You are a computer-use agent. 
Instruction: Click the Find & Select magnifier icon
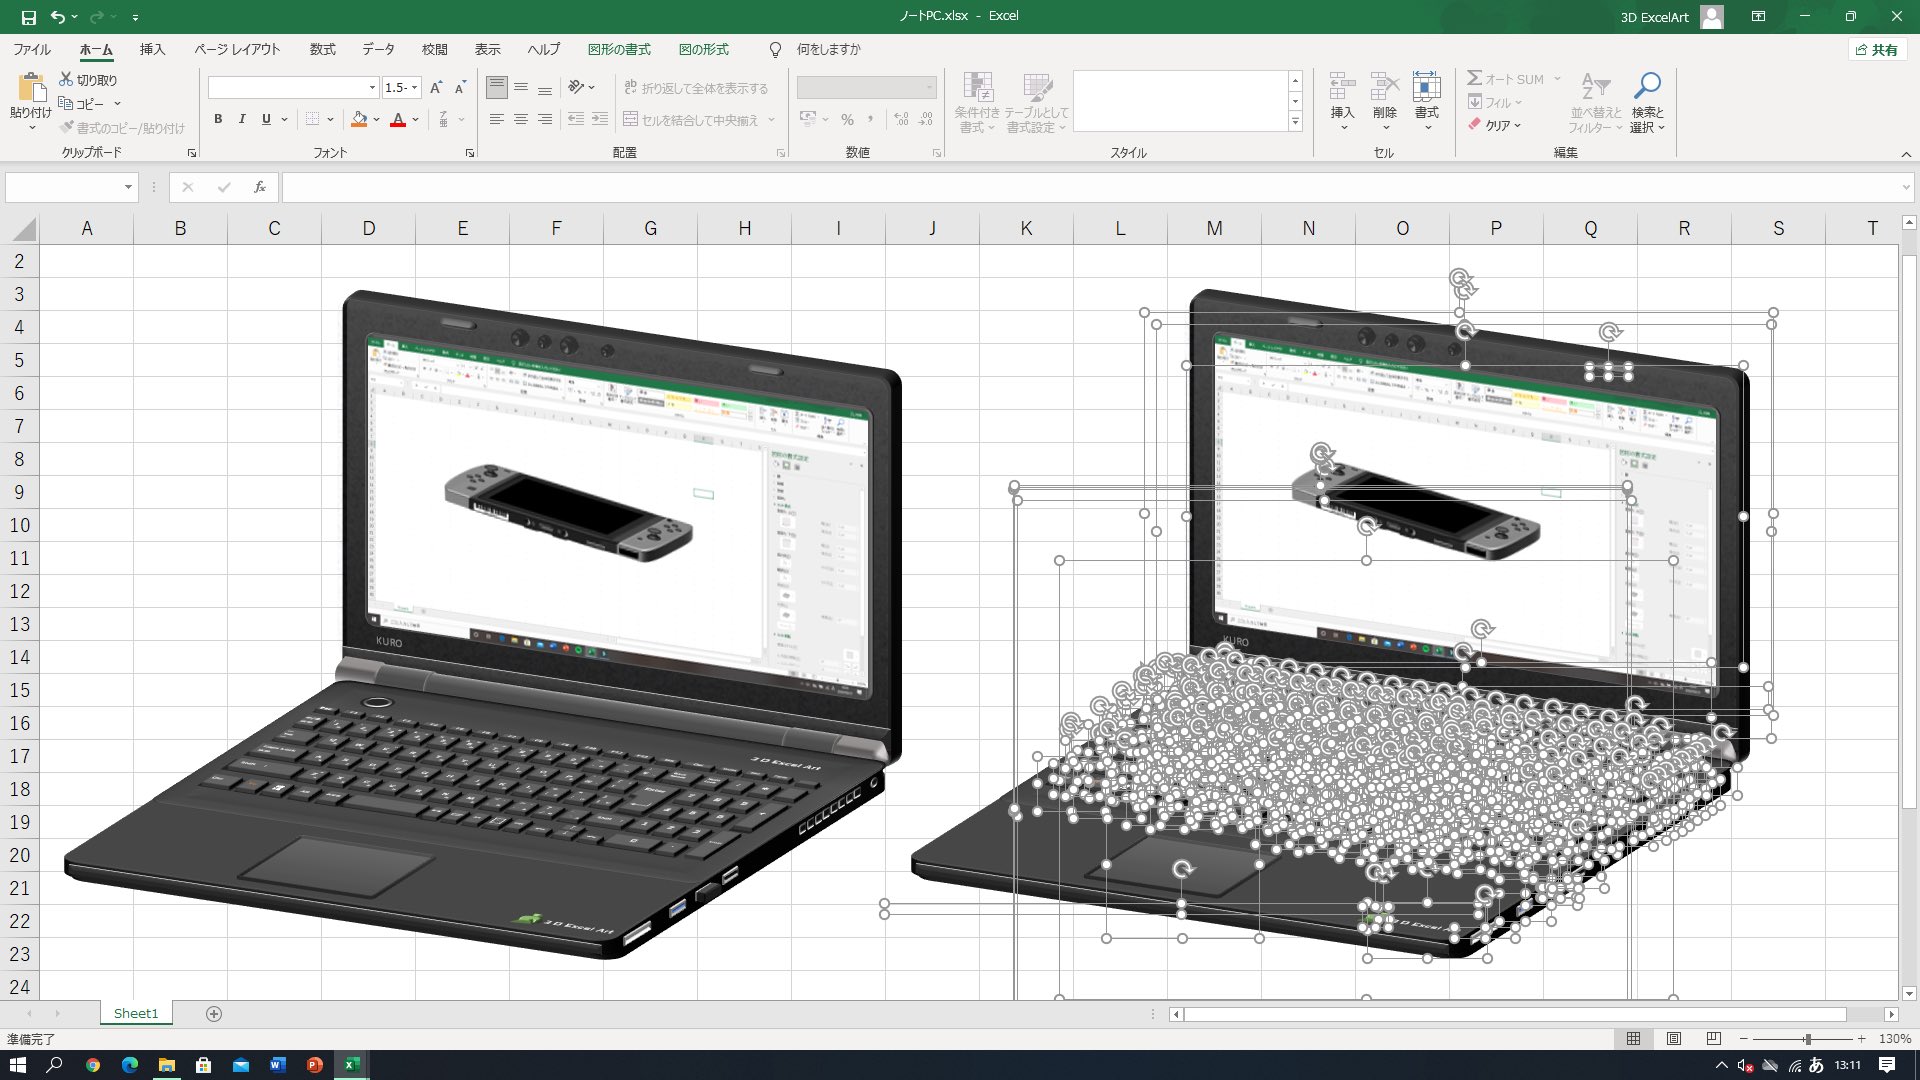tap(1647, 86)
